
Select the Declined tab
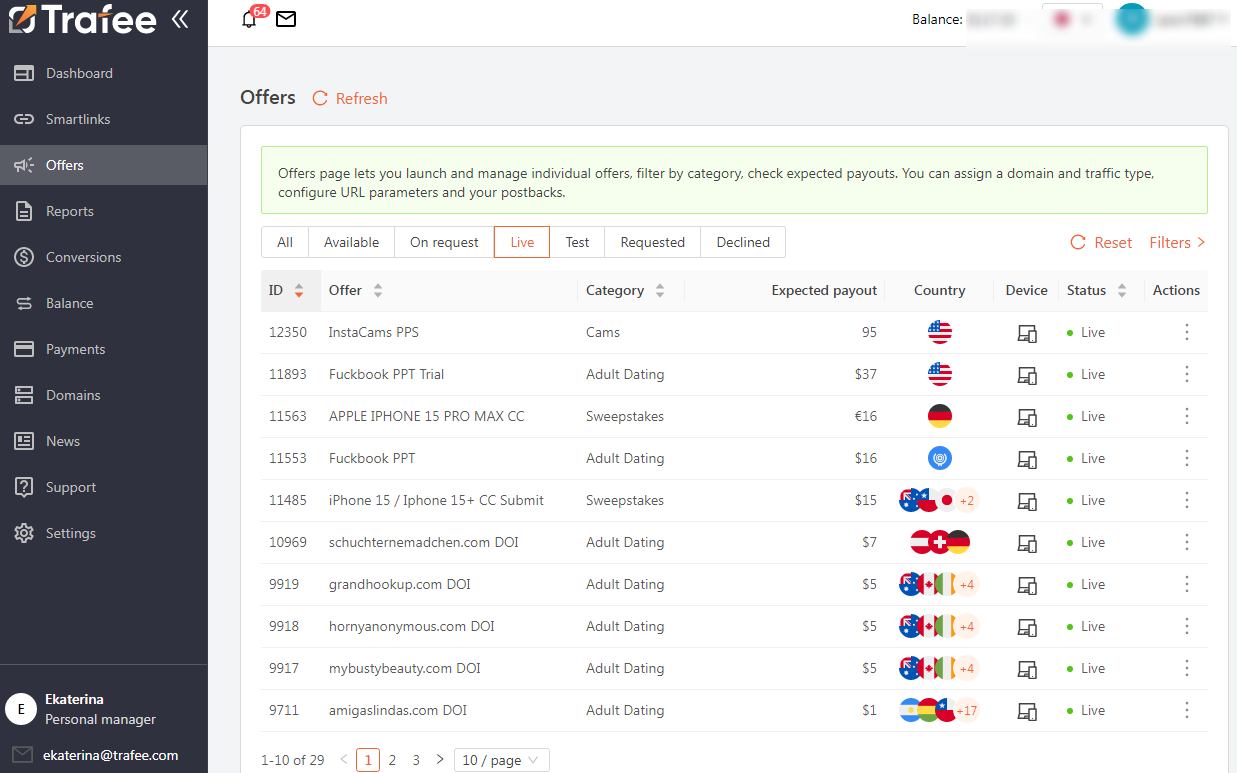click(743, 242)
